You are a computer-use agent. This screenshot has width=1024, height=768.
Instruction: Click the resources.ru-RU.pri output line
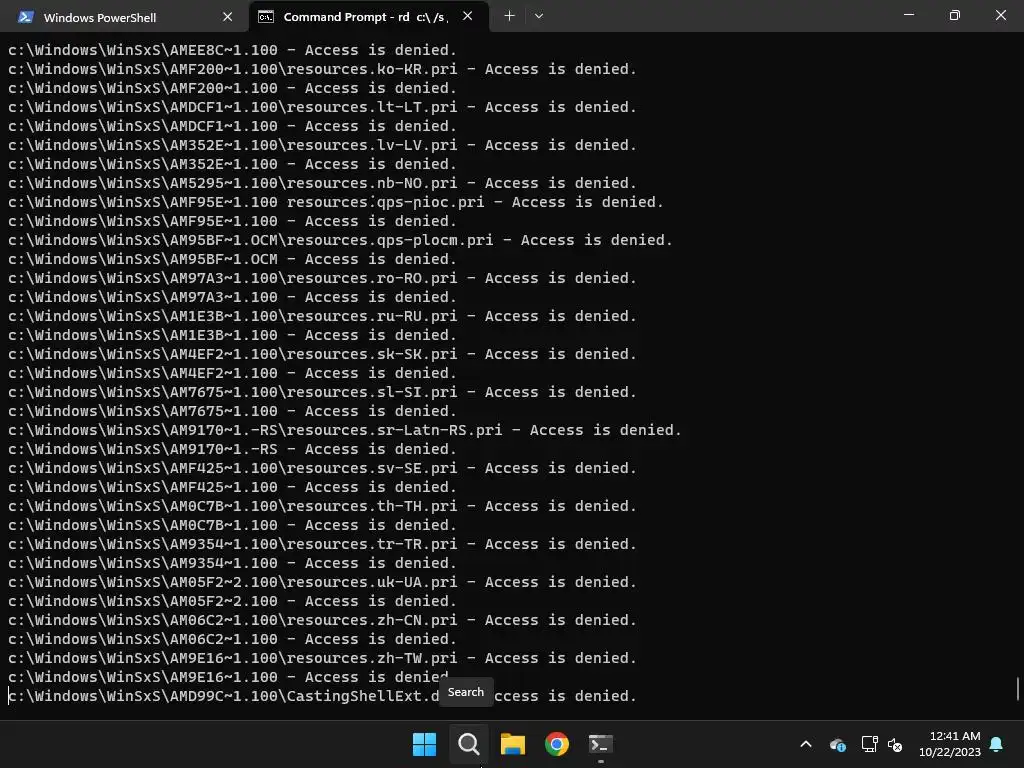click(x=322, y=316)
